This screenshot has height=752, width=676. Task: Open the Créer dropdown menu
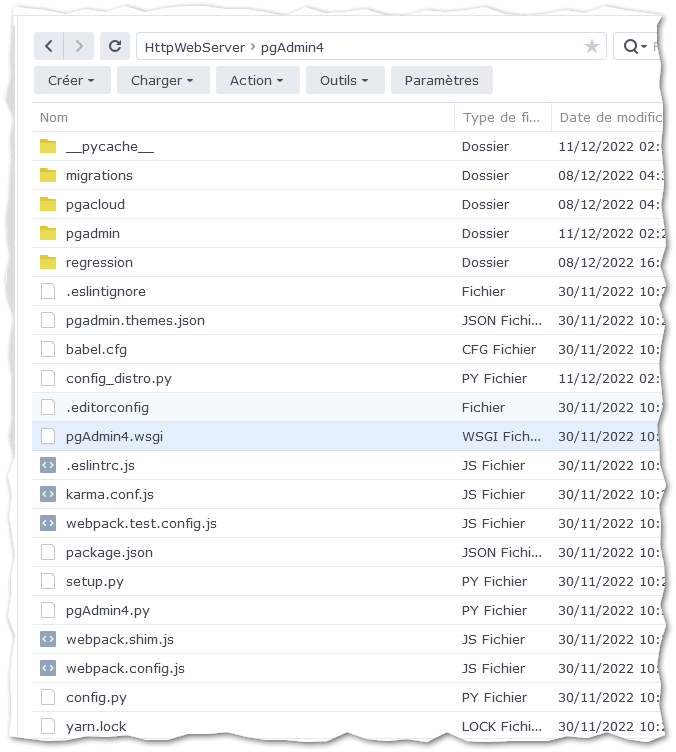point(71,80)
